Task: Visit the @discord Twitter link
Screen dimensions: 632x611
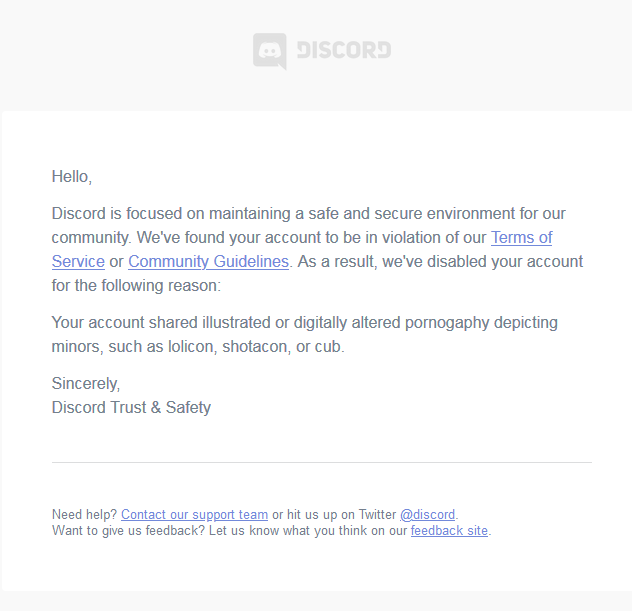Action: coord(427,515)
